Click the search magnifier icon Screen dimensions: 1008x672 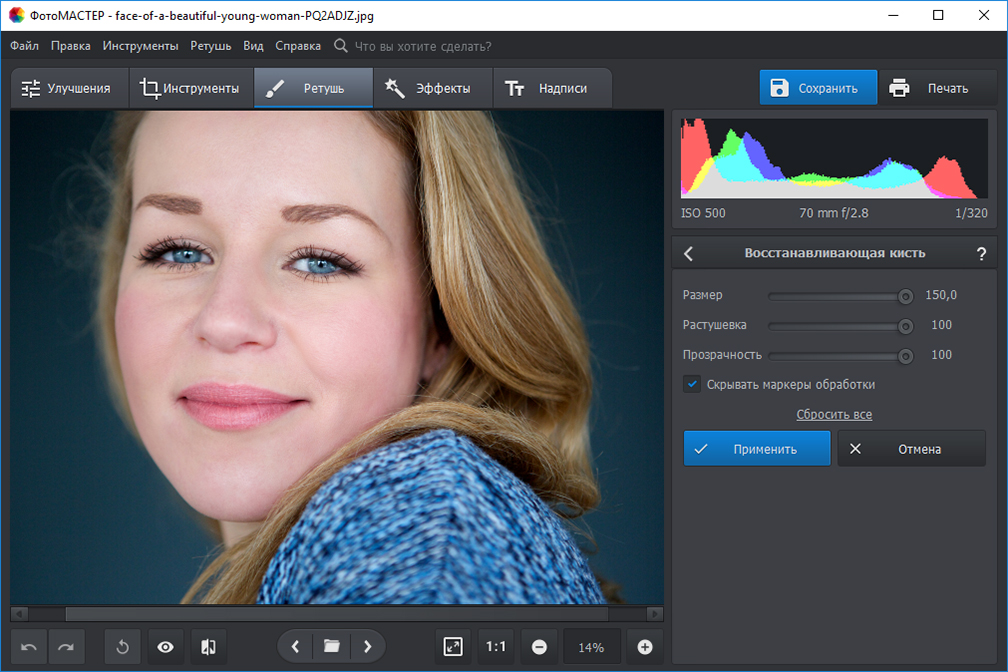341,46
